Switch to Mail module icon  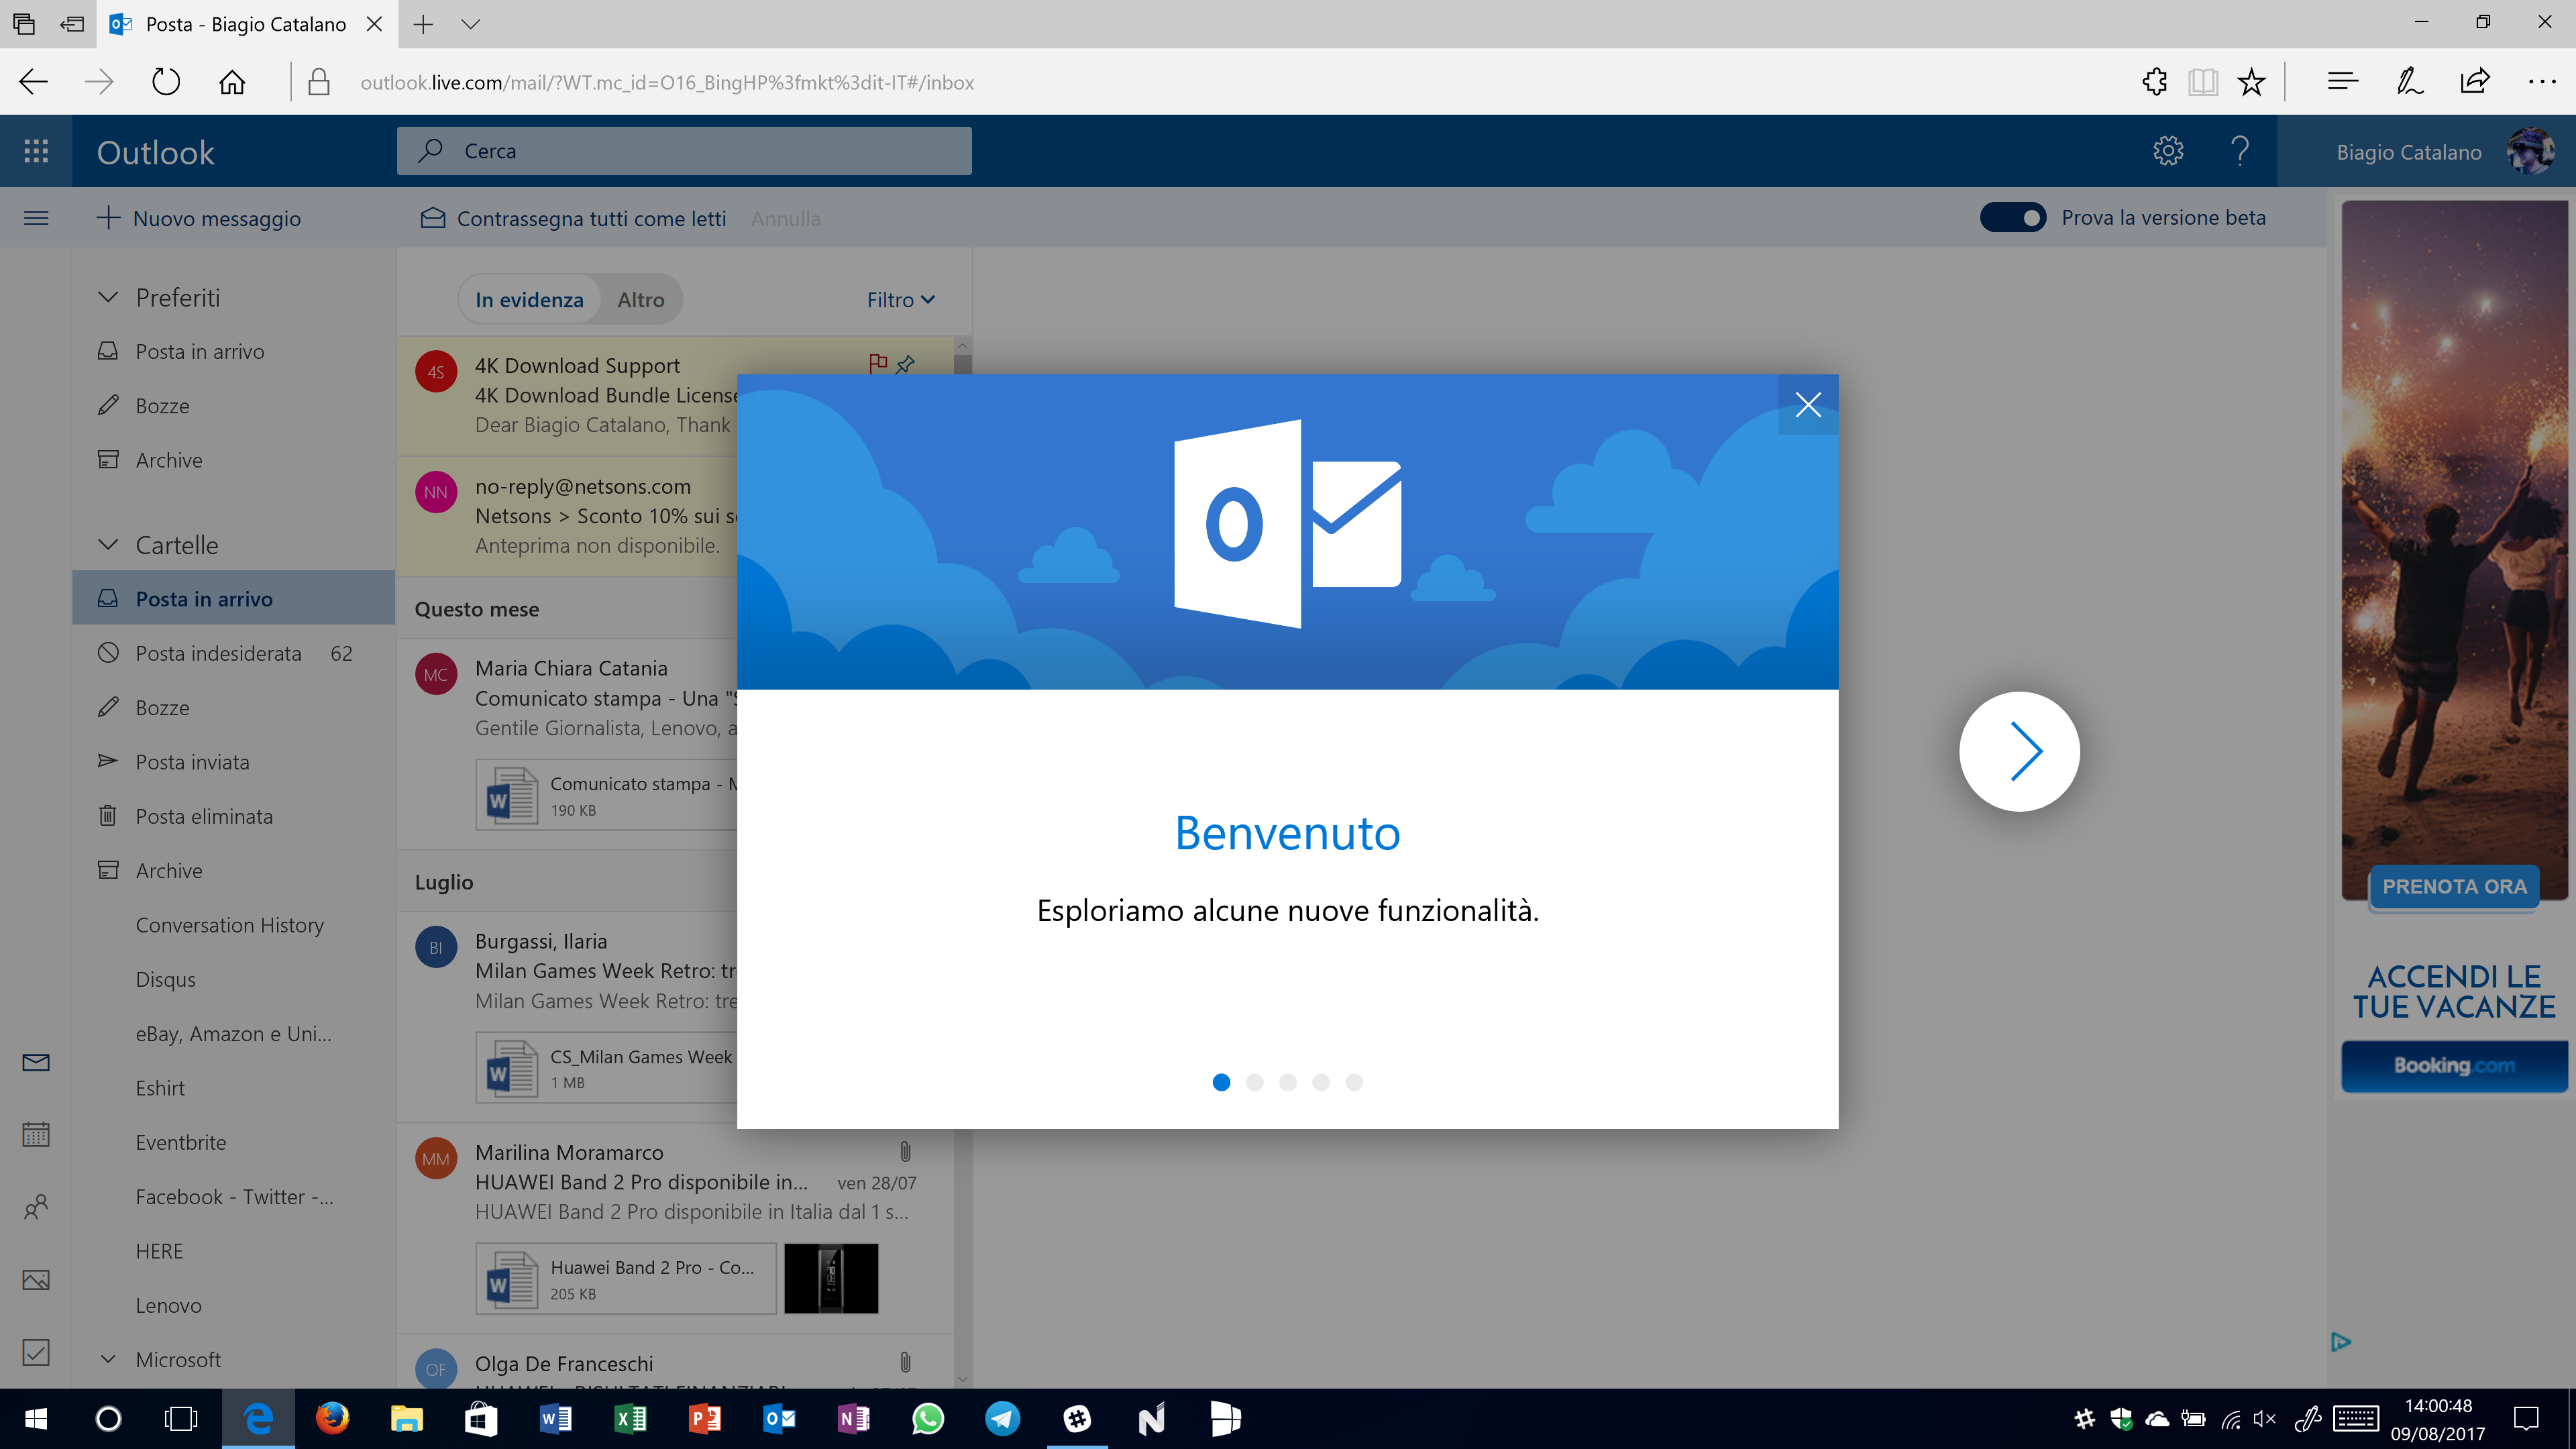click(36, 1062)
